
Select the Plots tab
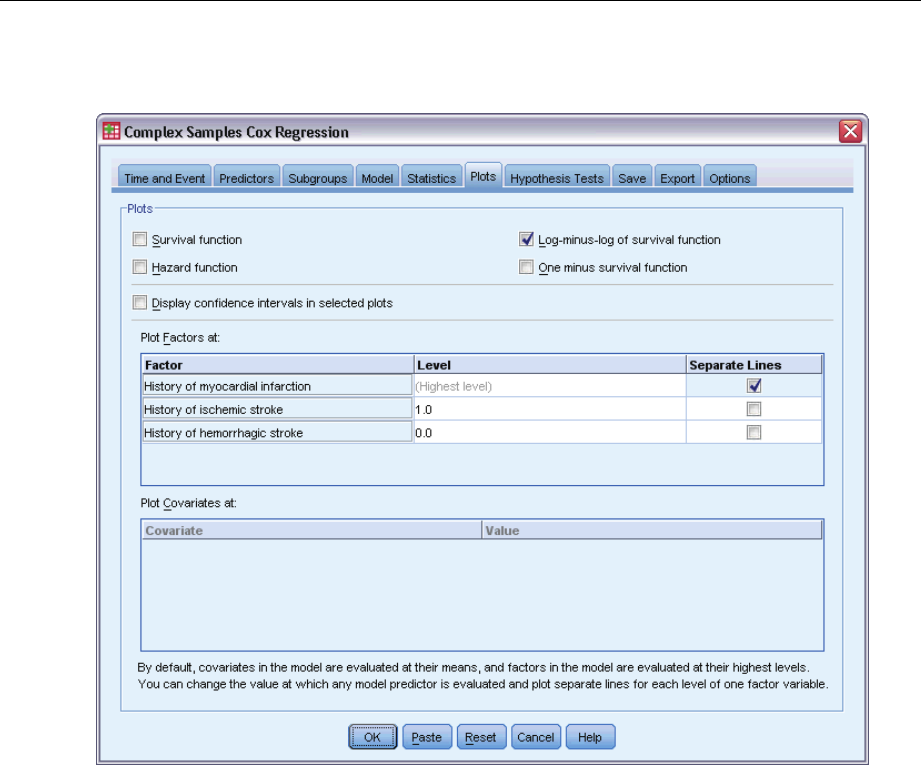(x=483, y=176)
